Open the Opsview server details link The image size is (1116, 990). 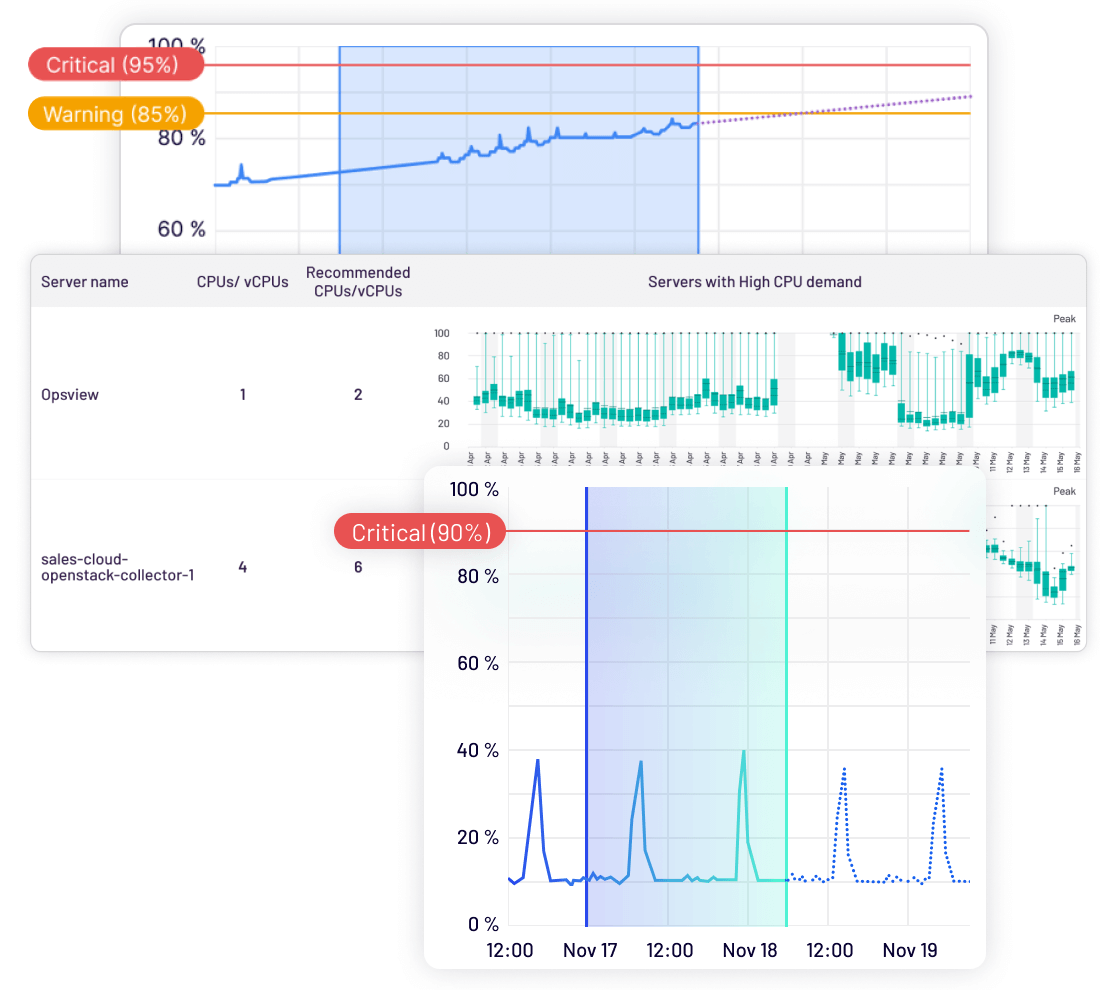69,394
